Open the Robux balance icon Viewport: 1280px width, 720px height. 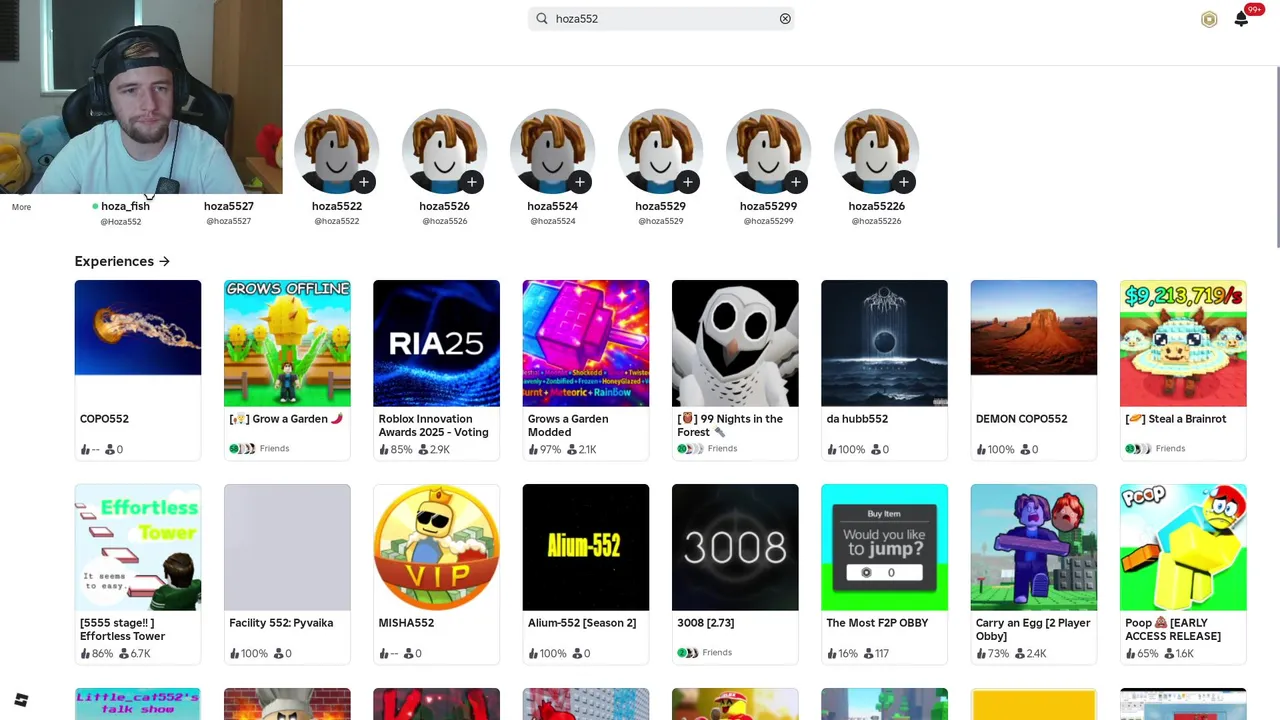coord(1209,19)
